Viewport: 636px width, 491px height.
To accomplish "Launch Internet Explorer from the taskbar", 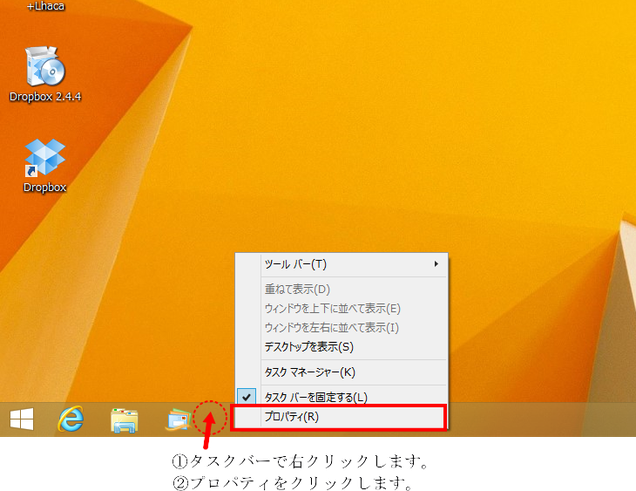I will tap(71, 419).
